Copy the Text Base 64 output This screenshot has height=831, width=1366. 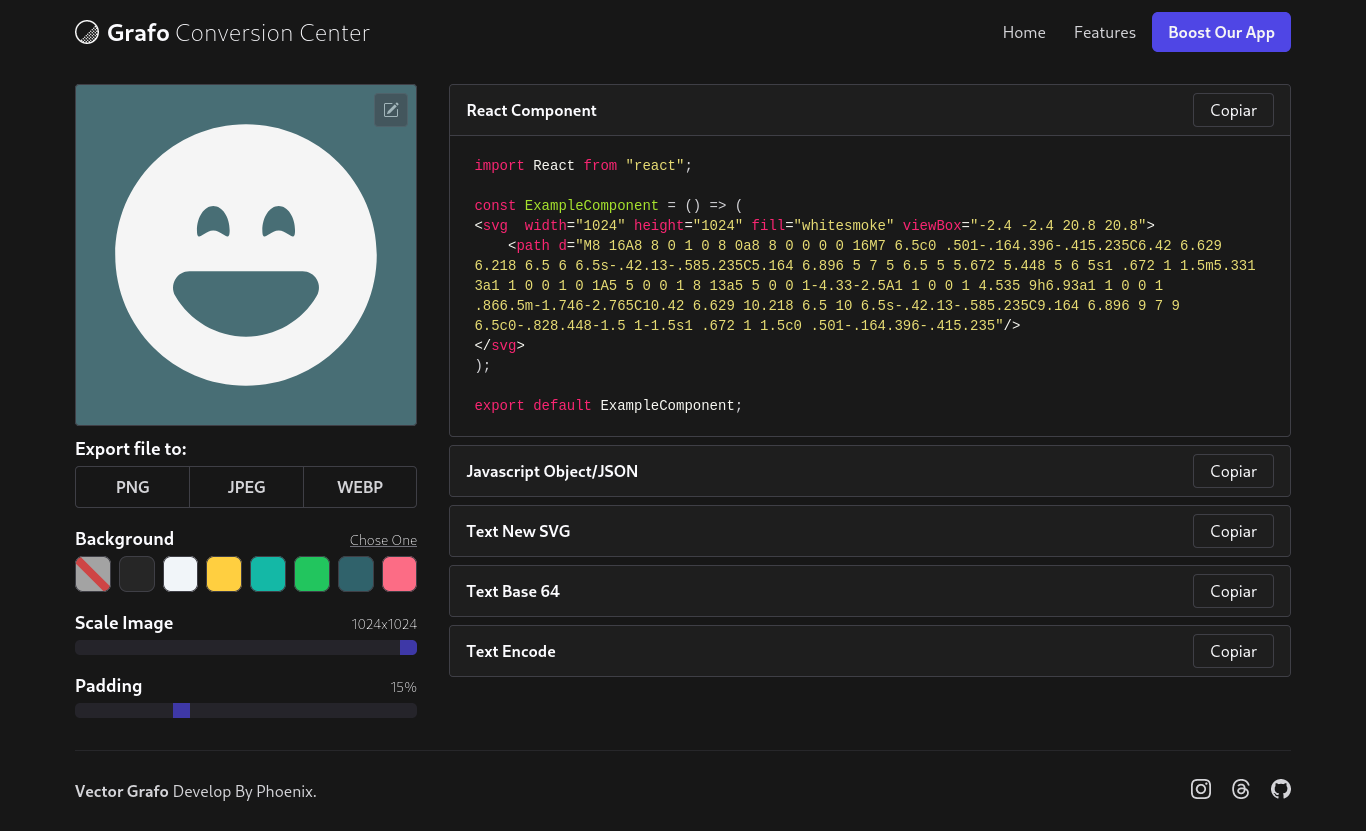tap(1233, 591)
